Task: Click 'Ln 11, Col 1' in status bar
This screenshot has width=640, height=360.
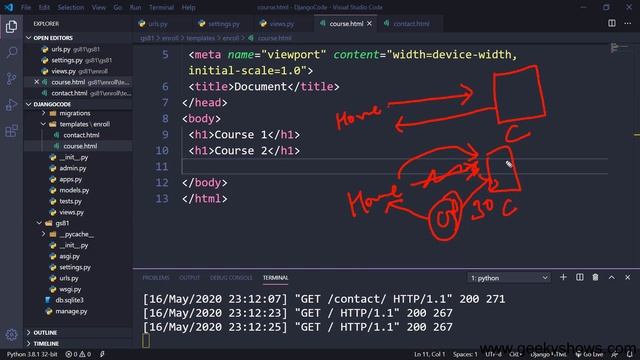Action: [x=429, y=354]
